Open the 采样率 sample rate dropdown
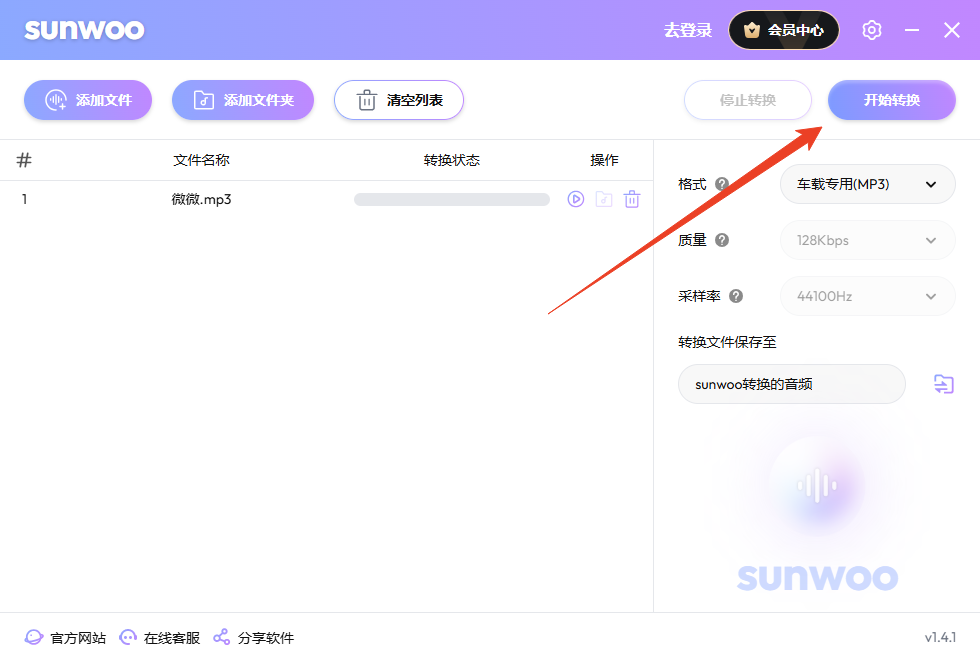 (x=867, y=296)
